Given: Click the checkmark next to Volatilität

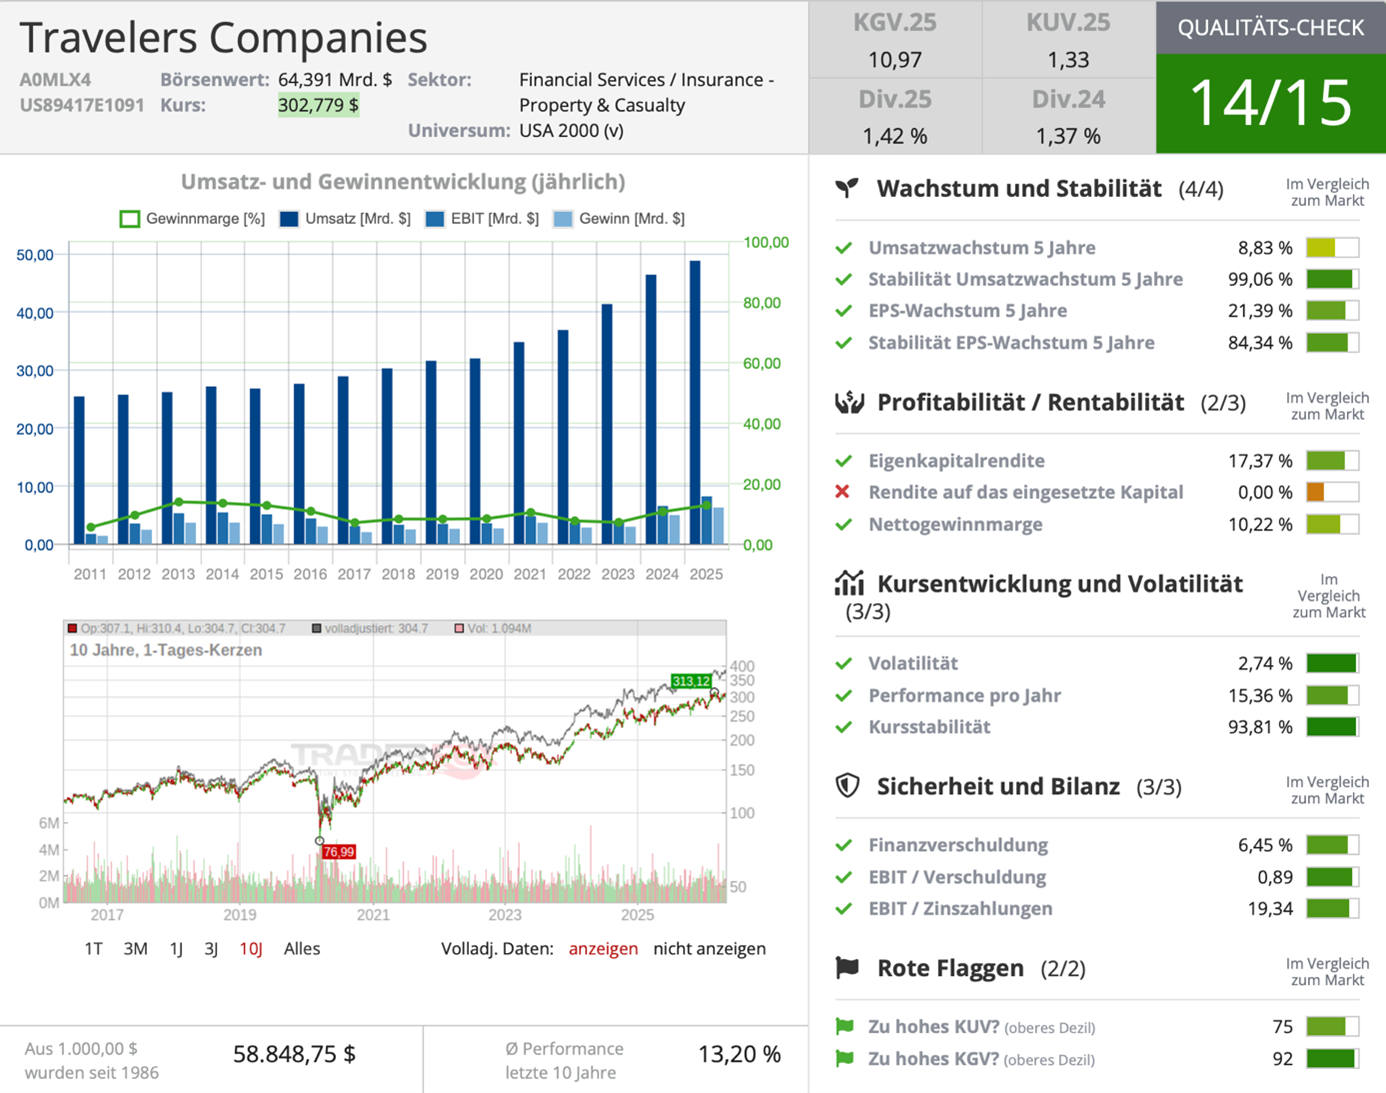Looking at the screenshot, I should 844,663.
